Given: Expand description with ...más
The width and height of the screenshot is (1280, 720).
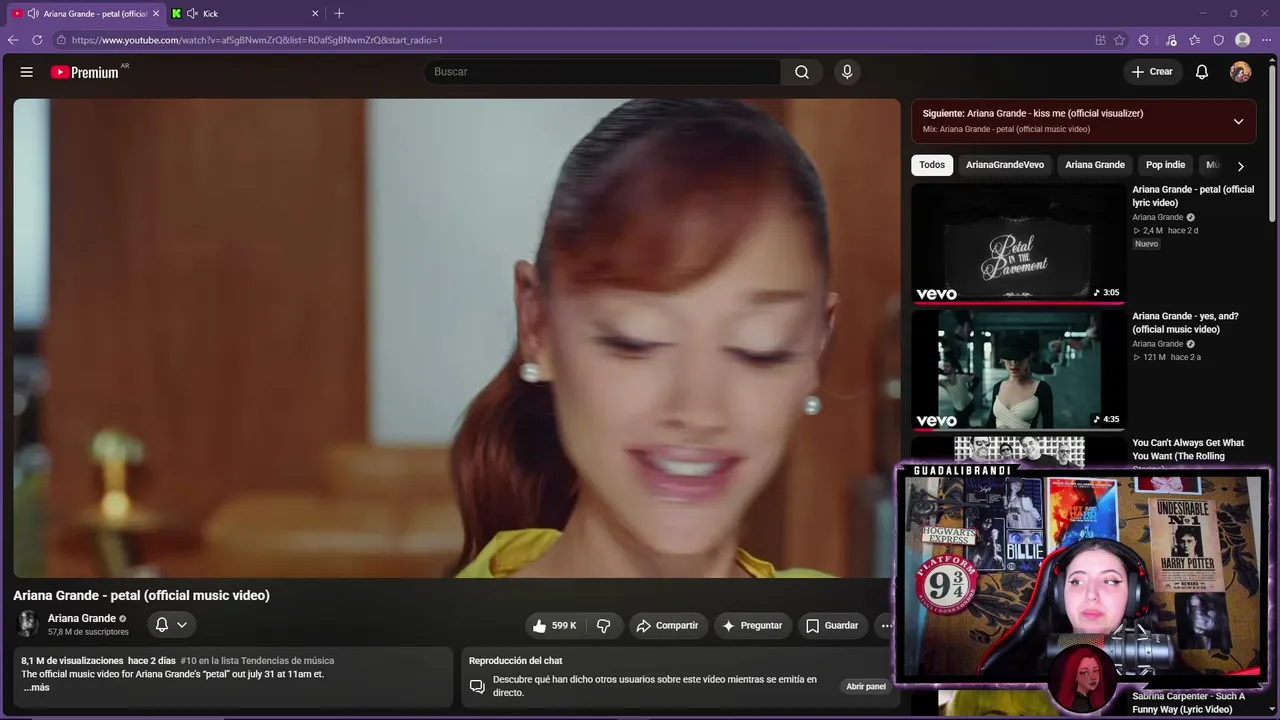Looking at the screenshot, I should 36,687.
